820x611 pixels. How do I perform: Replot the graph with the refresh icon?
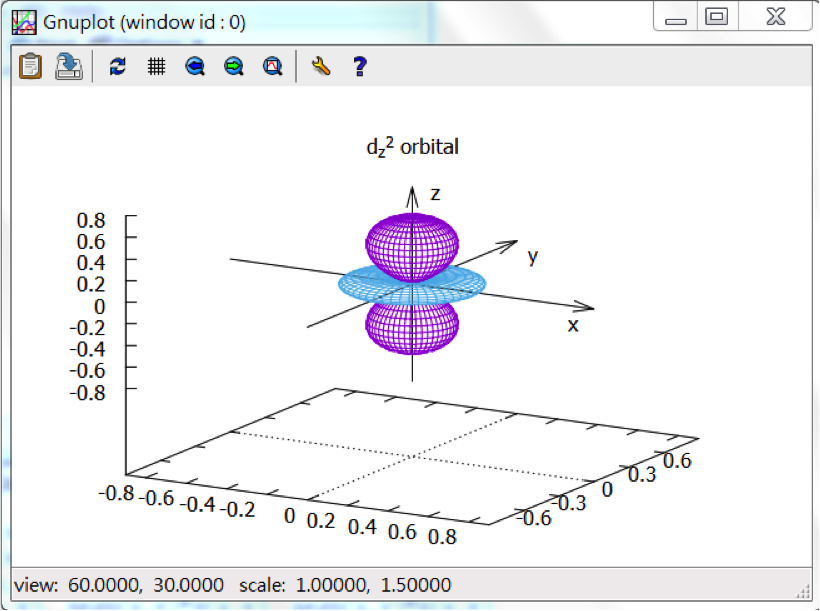[118, 67]
